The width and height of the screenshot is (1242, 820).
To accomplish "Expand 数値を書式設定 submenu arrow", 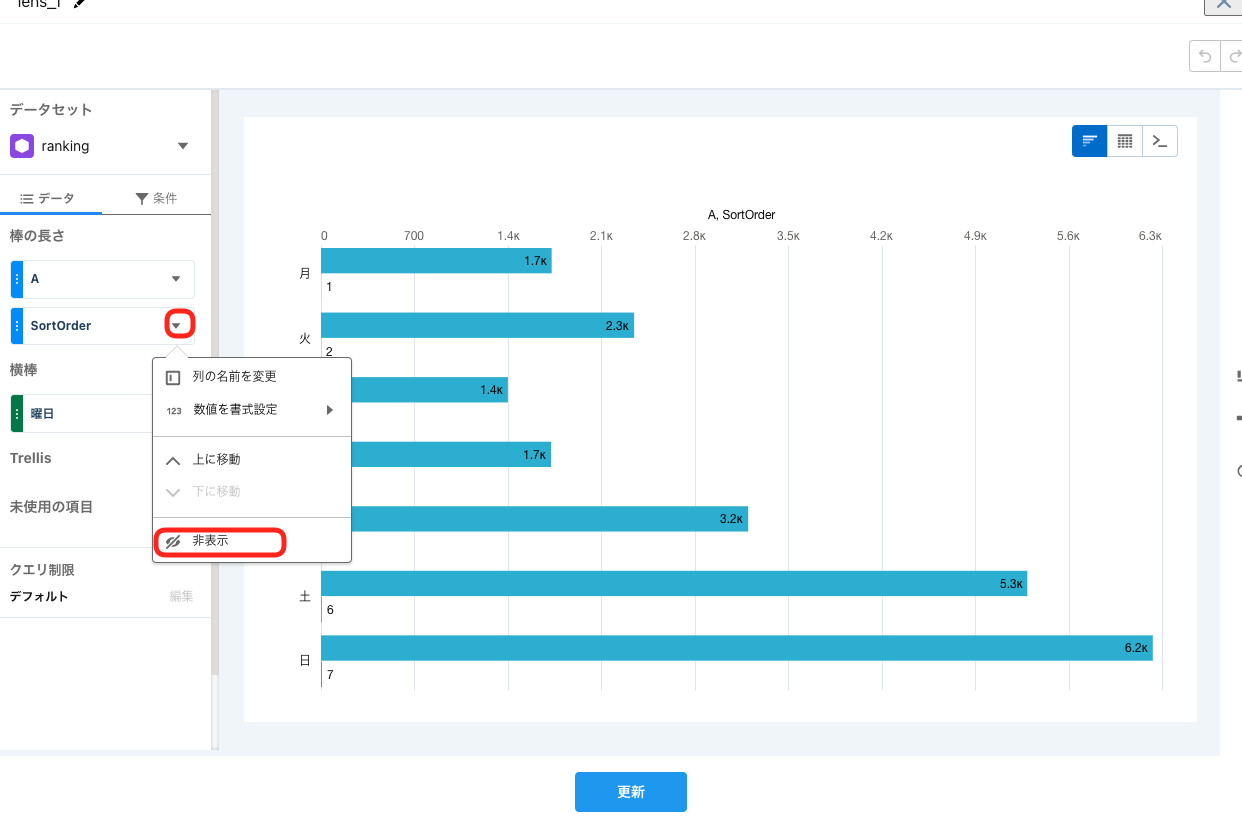I will point(330,409).
